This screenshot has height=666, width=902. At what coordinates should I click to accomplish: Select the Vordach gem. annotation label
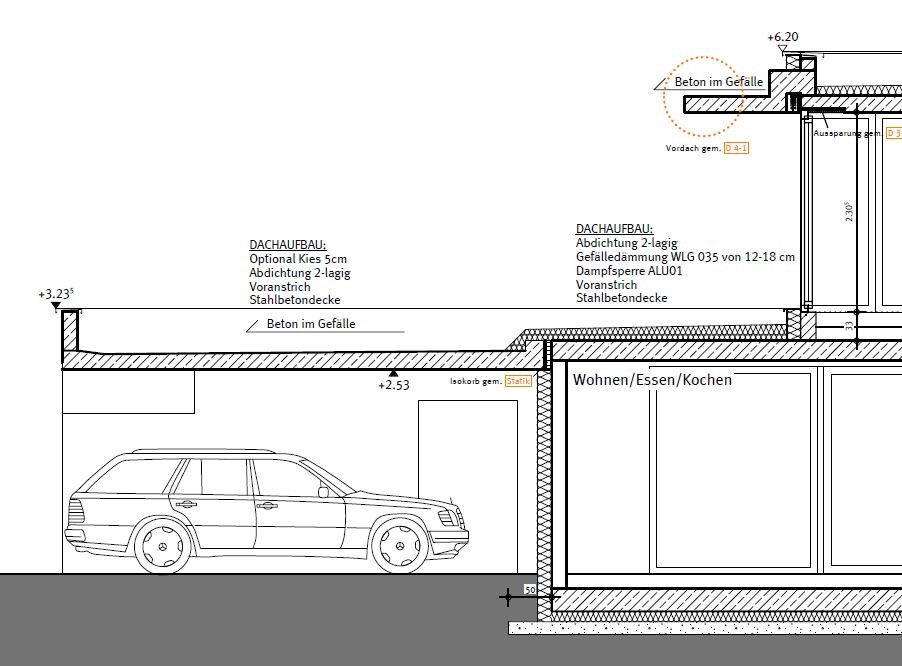point(693,148)
